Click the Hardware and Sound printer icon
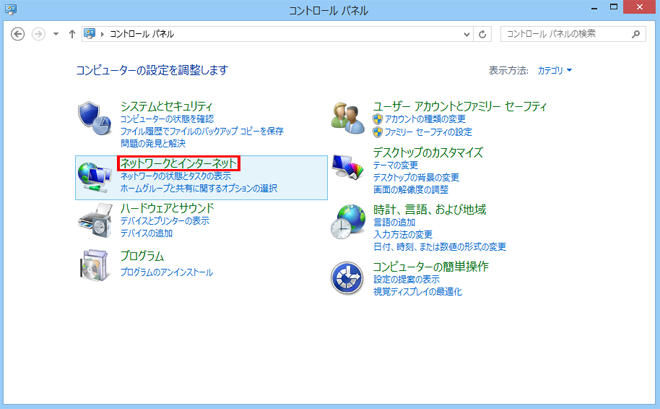 (95, 220)
